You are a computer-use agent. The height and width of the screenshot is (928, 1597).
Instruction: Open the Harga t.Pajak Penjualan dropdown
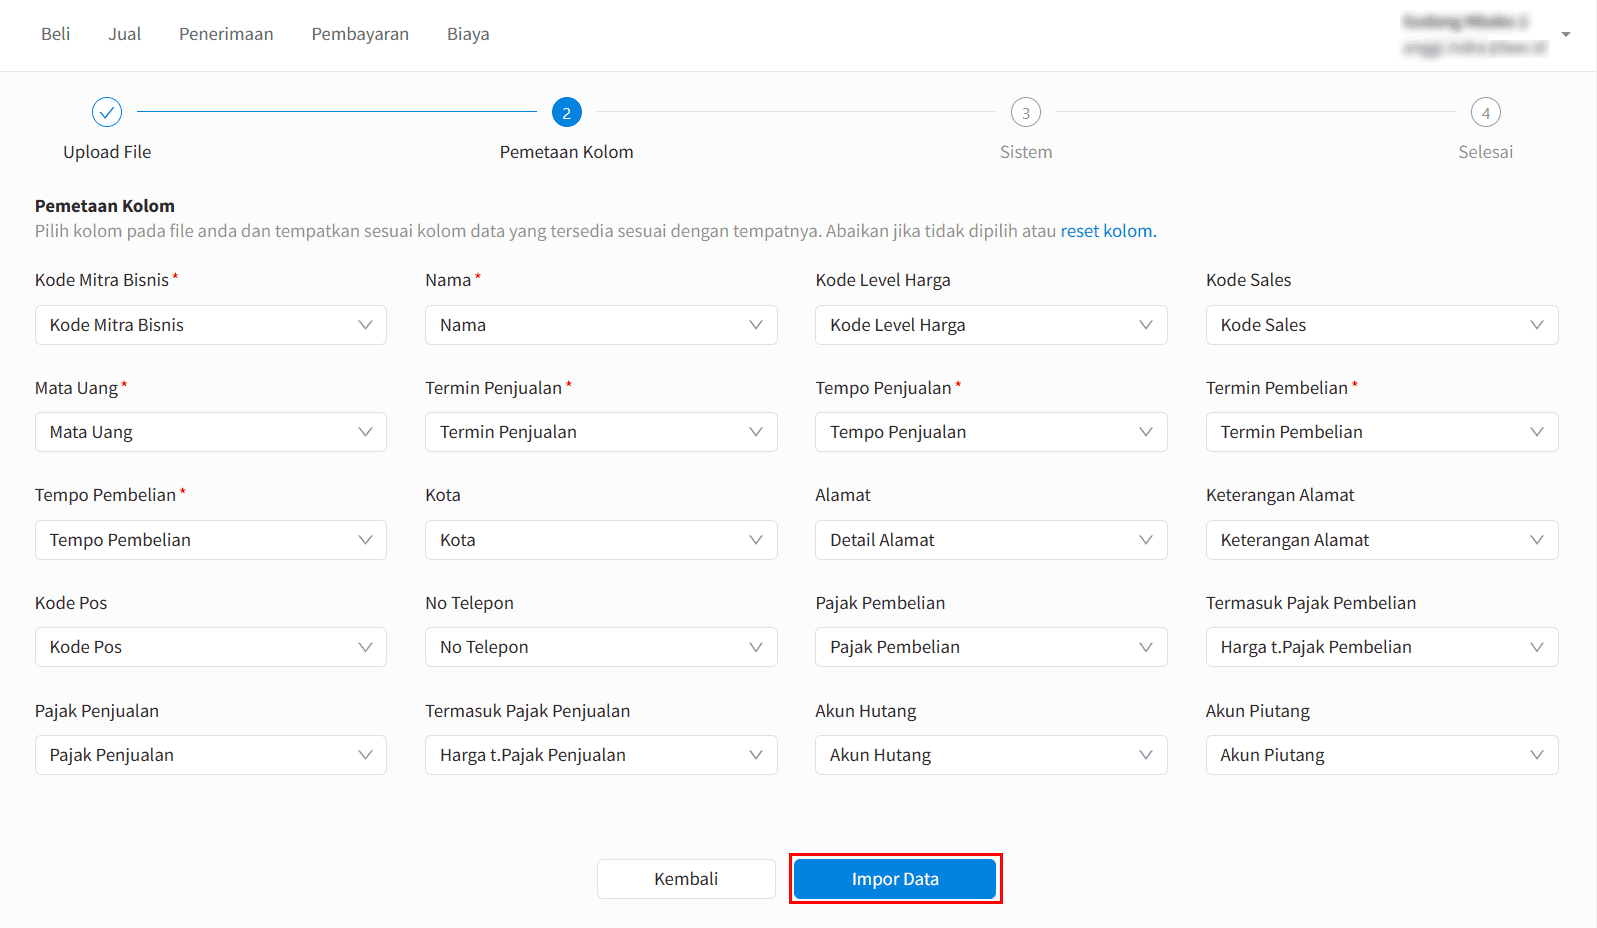click(601, 755)
